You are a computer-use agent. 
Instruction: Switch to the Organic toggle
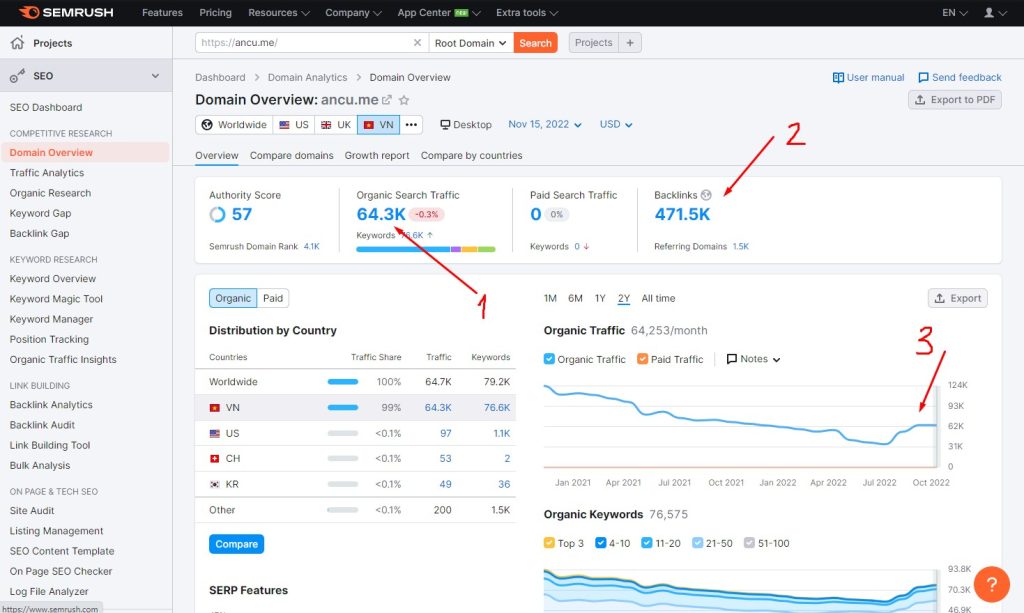click(x=233, y=298)
